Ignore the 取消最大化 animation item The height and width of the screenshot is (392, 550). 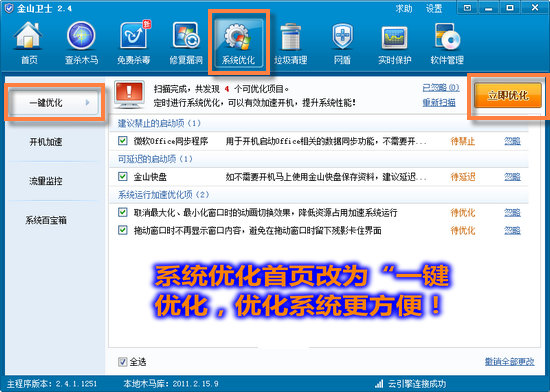point(512,212)
